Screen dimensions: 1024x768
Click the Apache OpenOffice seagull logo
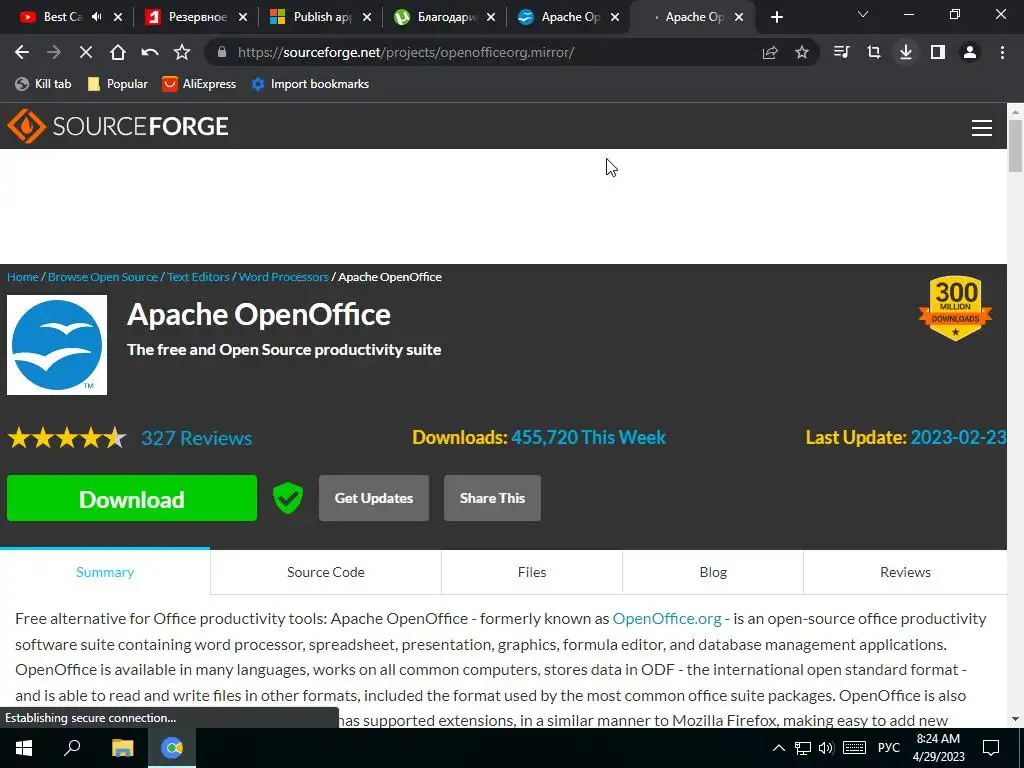click(57, 345)
